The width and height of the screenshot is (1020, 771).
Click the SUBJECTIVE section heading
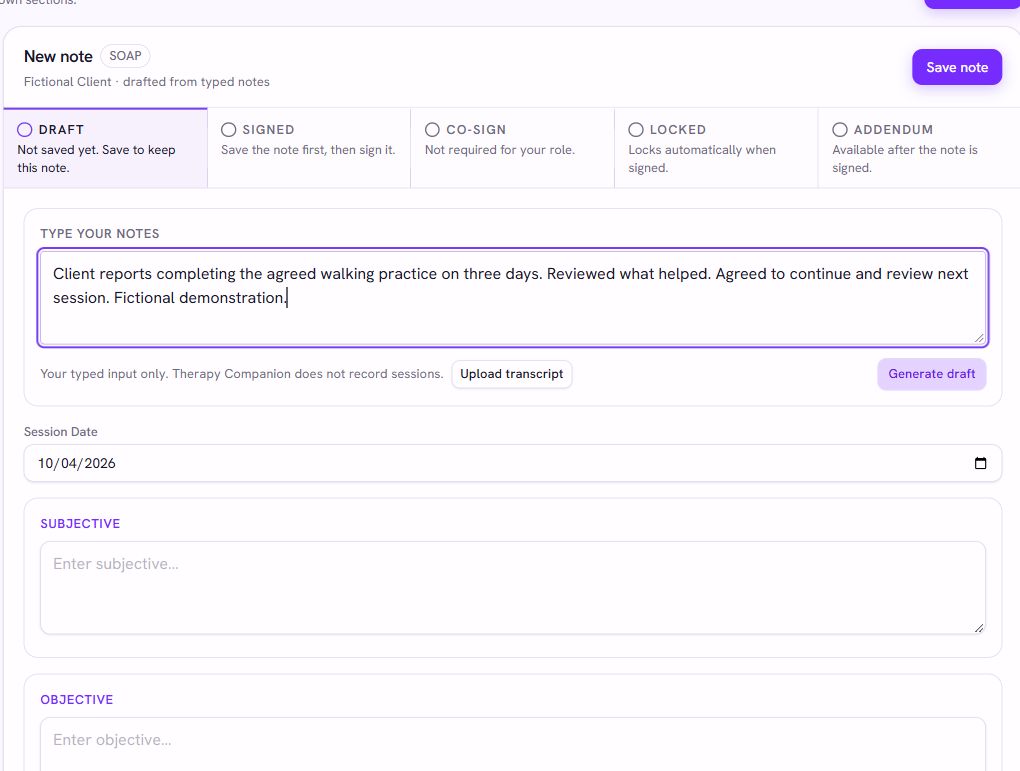click(80, 524)
